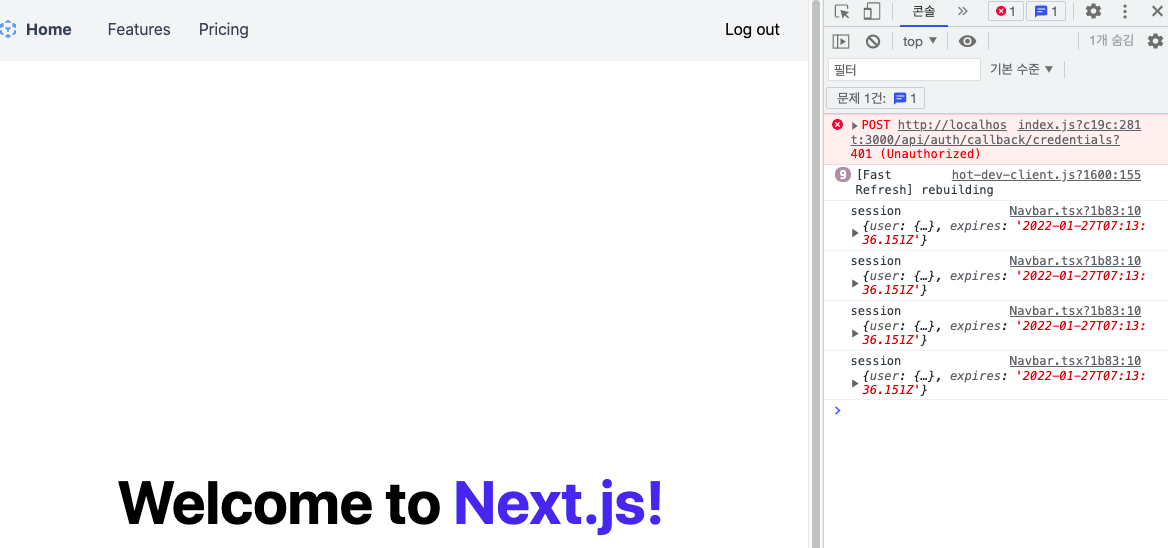This screenshot has height=548, width=1168.
Task: Open the index.js?c19c:281 source link
Action: 1079,125
